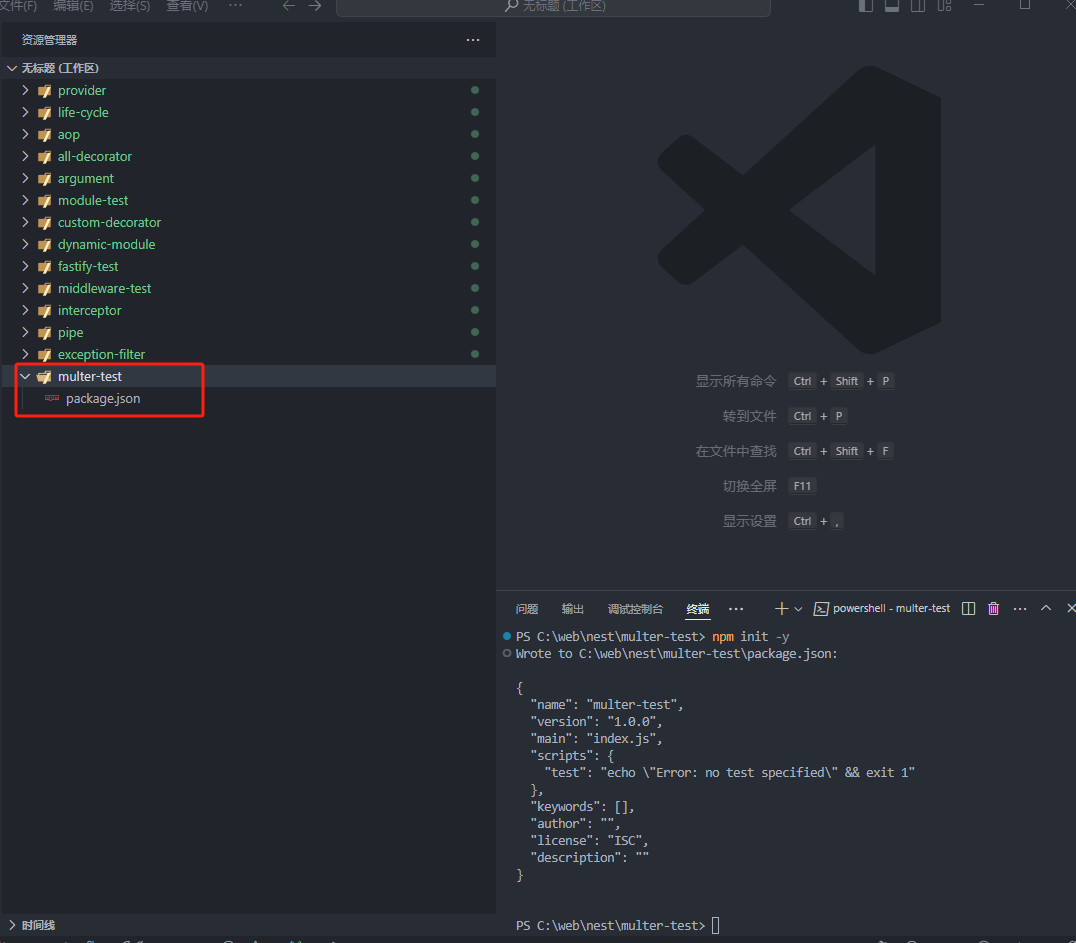Click the powershell terminal icon

(x=821, y=609)
